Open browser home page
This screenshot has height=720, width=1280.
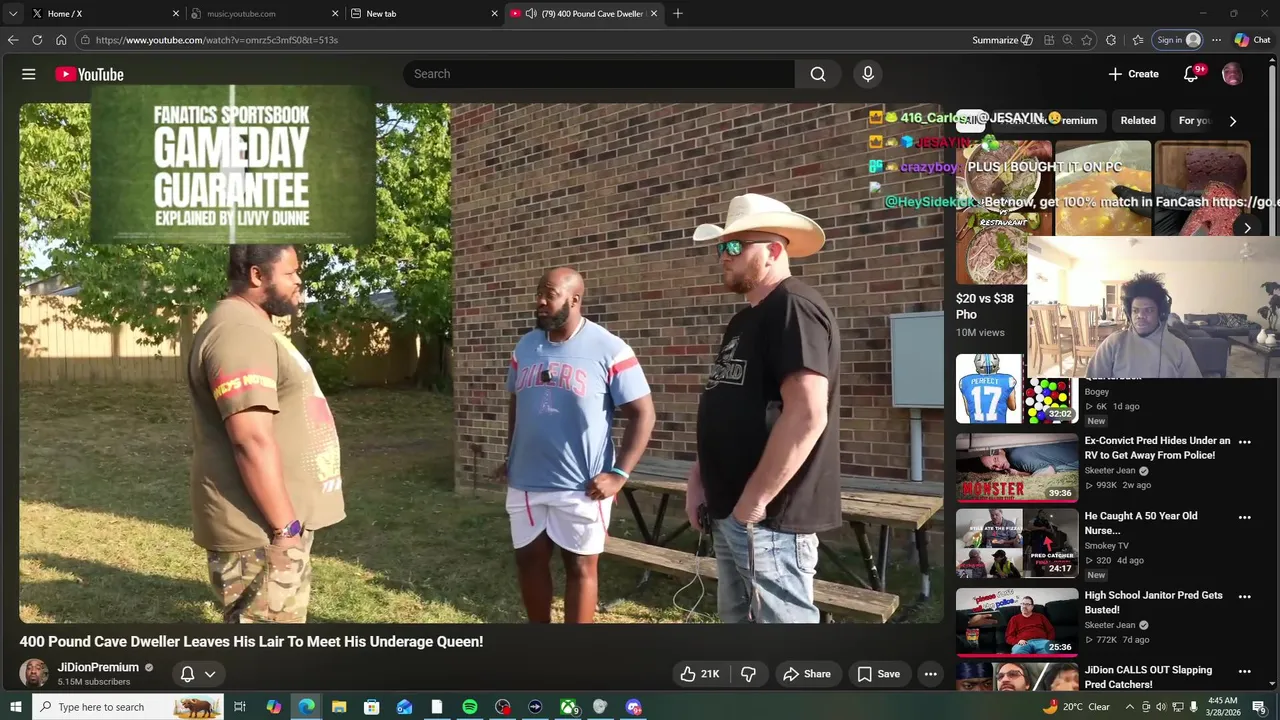click(x=61, y=40)
